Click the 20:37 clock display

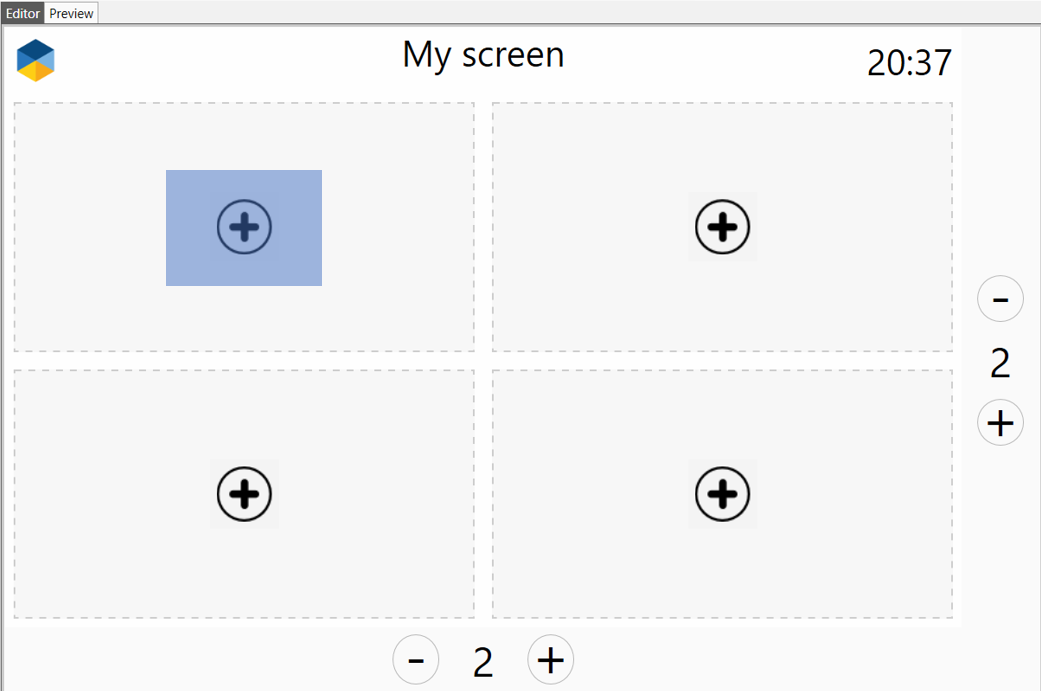[909, 63]
